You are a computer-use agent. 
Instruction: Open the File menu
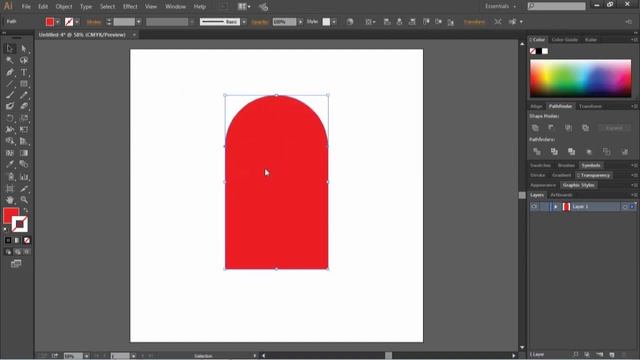tap(26, 7)
